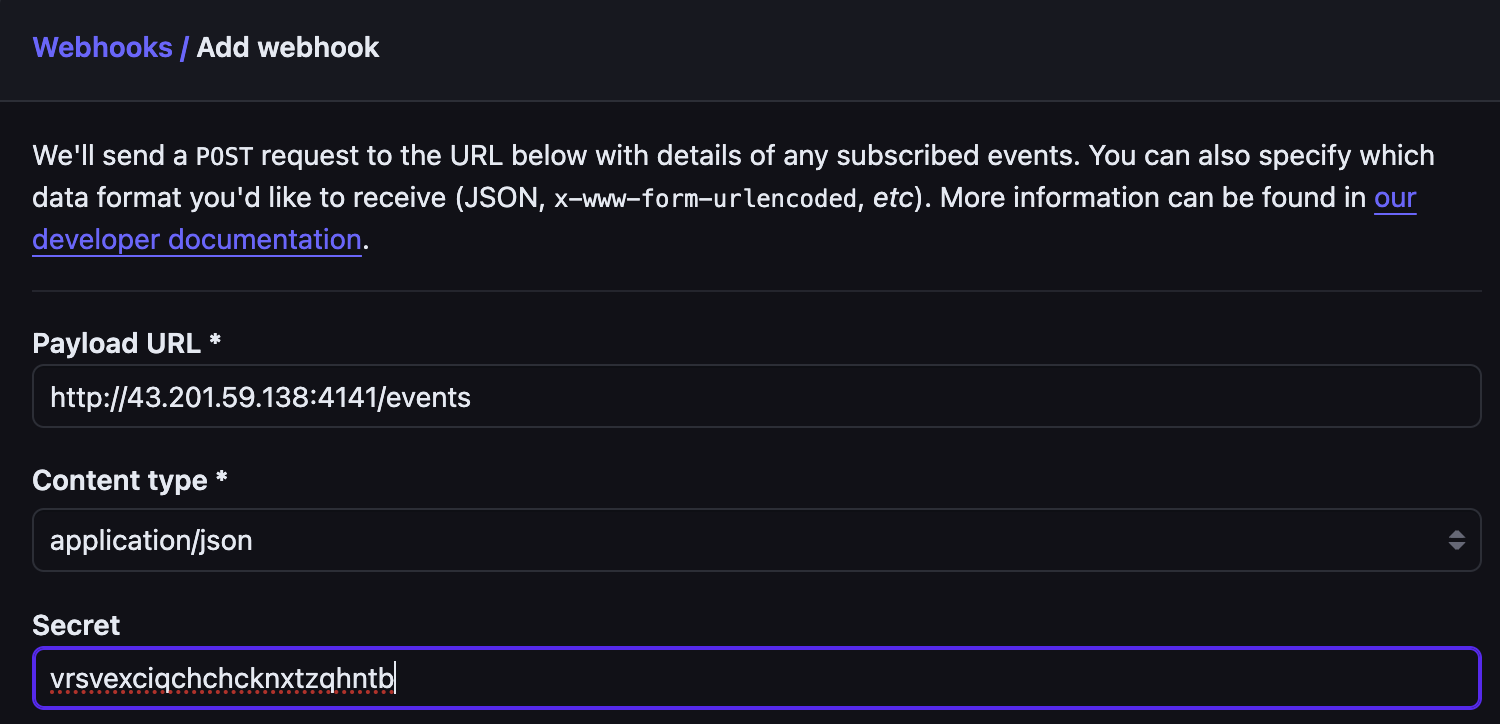The height and width of the screenshot is (724, 1500).
Task: Place cursor in the 'vrsvexciqchchcknxtzqhntb' secret text
Action: (222, 680)
